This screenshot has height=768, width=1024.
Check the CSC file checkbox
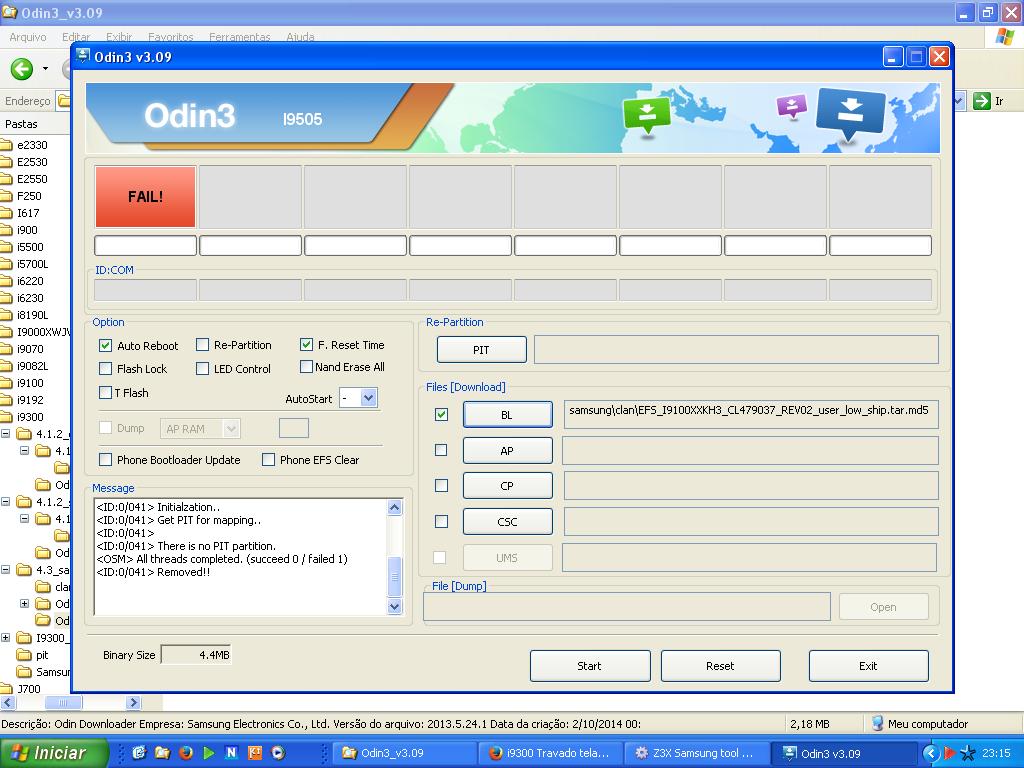(x=441, y=521)
